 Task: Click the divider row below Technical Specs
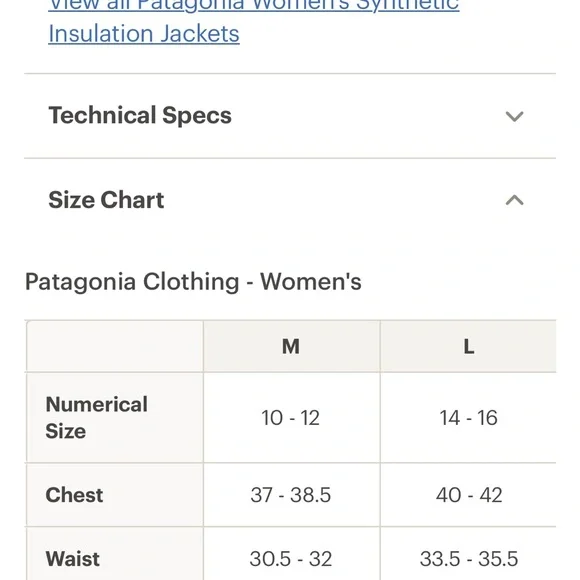[x=290, y=158]
